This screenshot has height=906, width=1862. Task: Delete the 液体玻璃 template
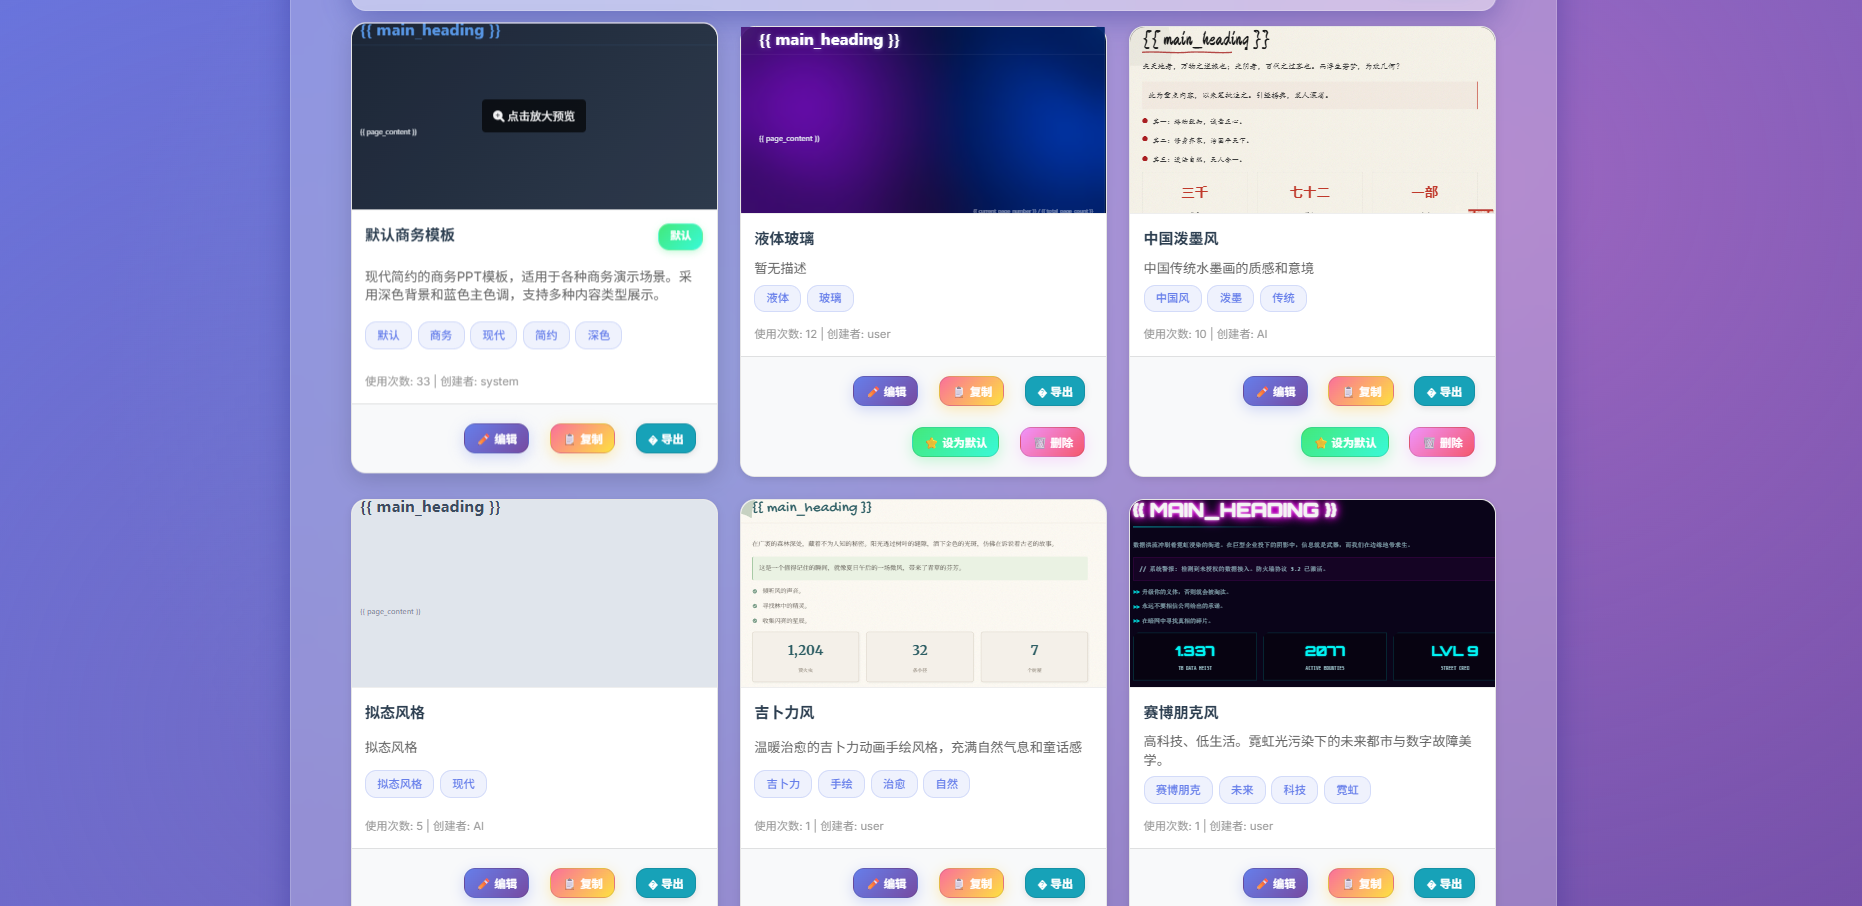coord(1052,441)
